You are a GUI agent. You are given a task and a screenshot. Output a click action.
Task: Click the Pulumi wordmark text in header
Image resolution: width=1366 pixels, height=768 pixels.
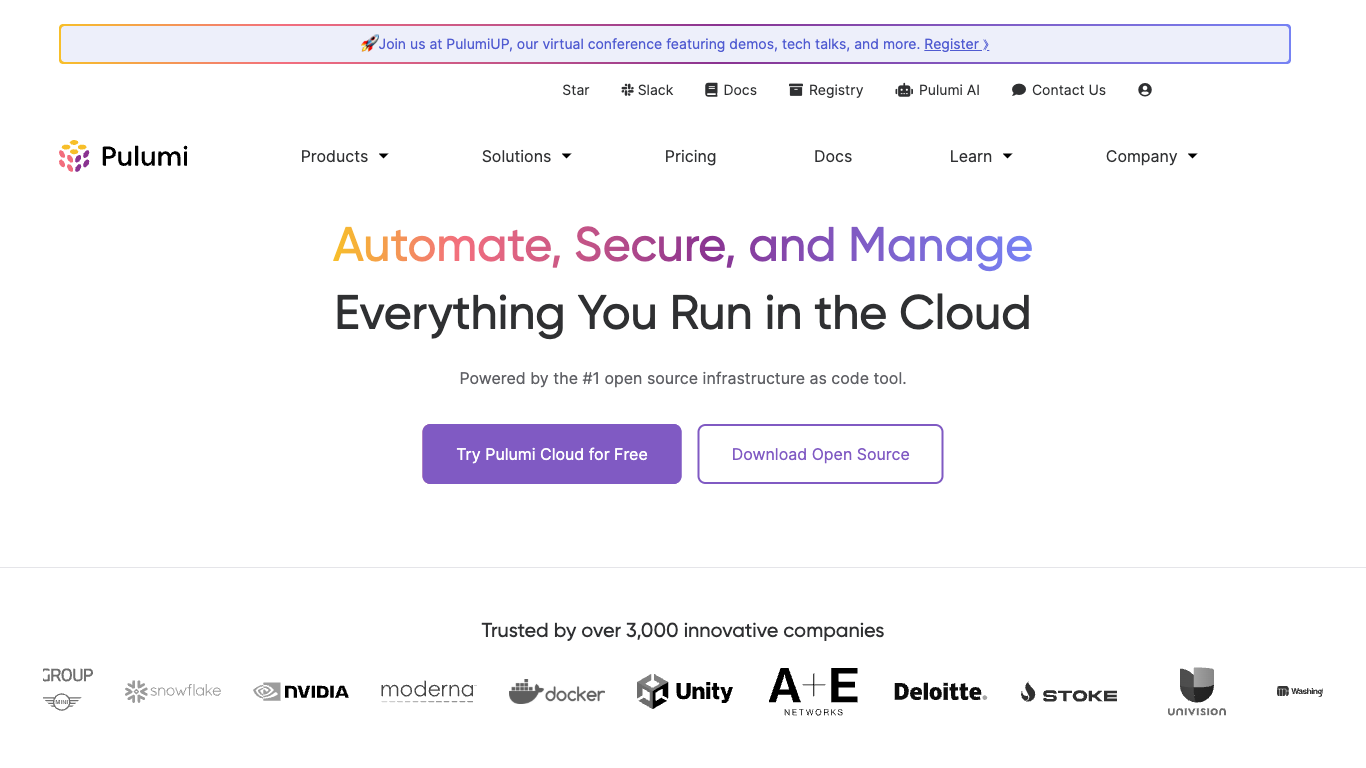[145, 156]
